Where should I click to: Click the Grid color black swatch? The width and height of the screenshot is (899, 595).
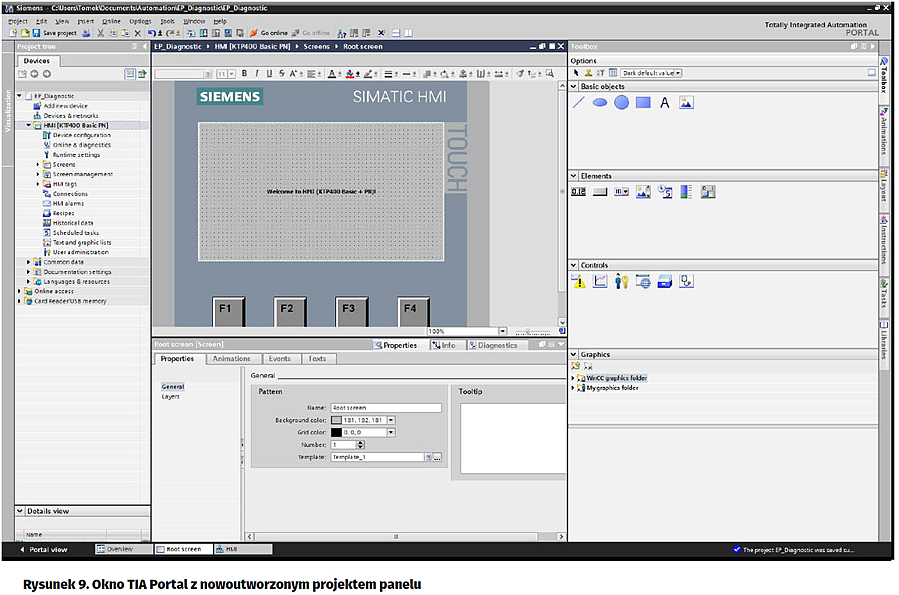[336, 432]
